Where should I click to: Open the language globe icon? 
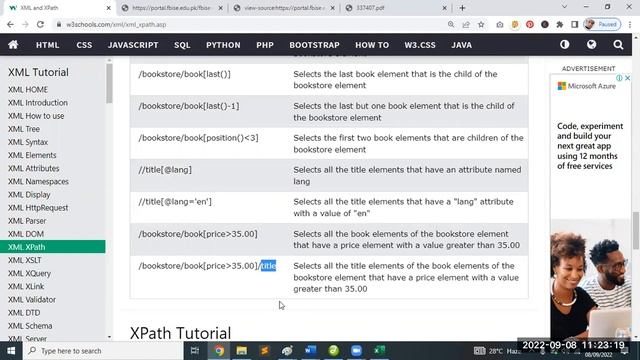(x=591, y=44)
